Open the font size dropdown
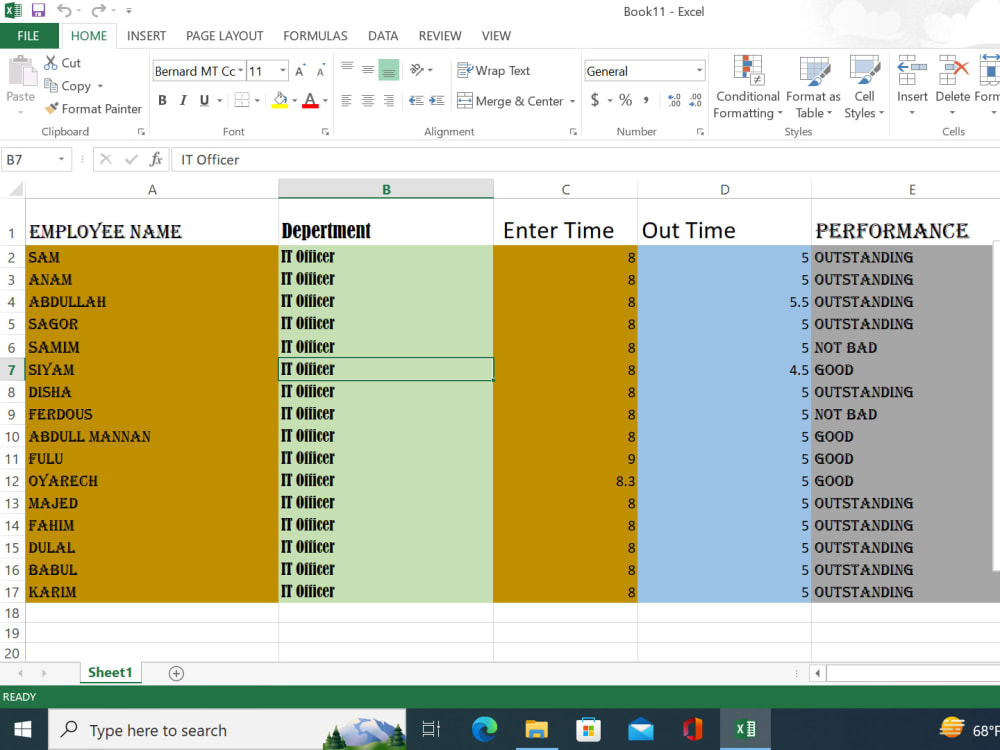 click(283, 71)
